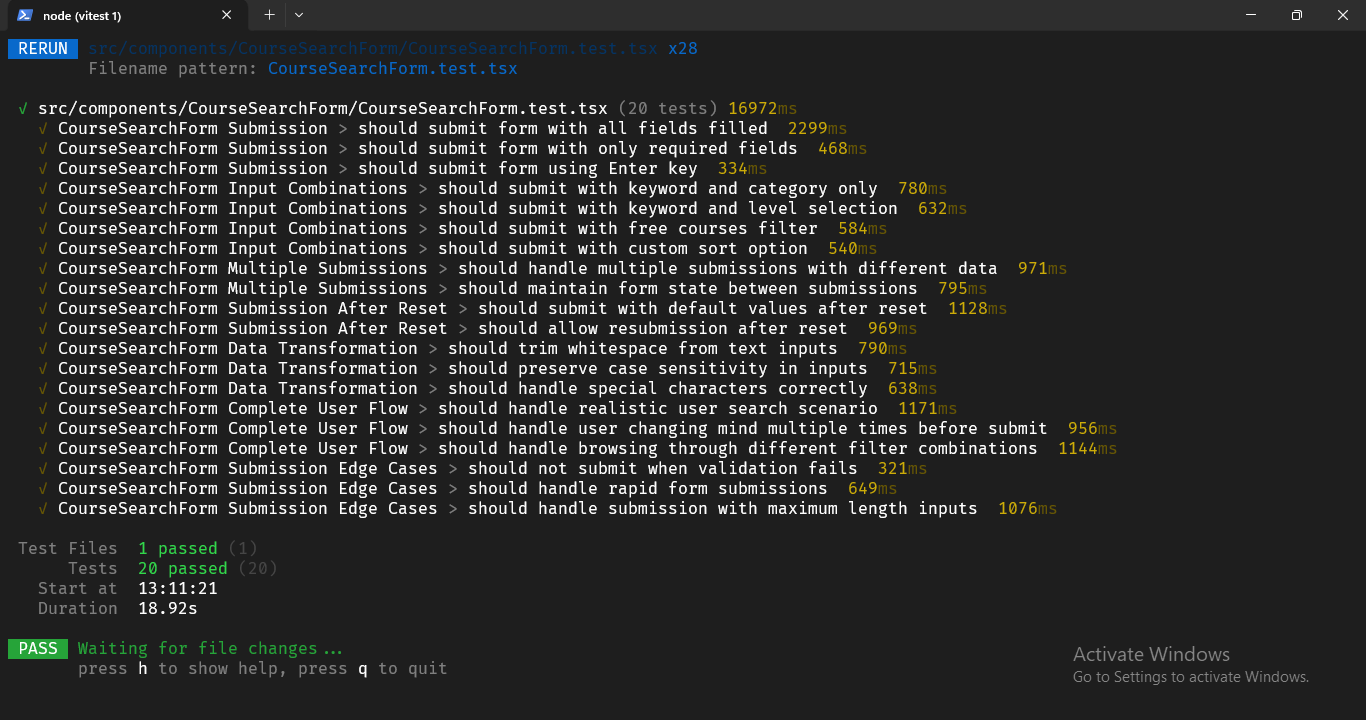
Task: Close the terminal window
Action: click(1342, 15)
